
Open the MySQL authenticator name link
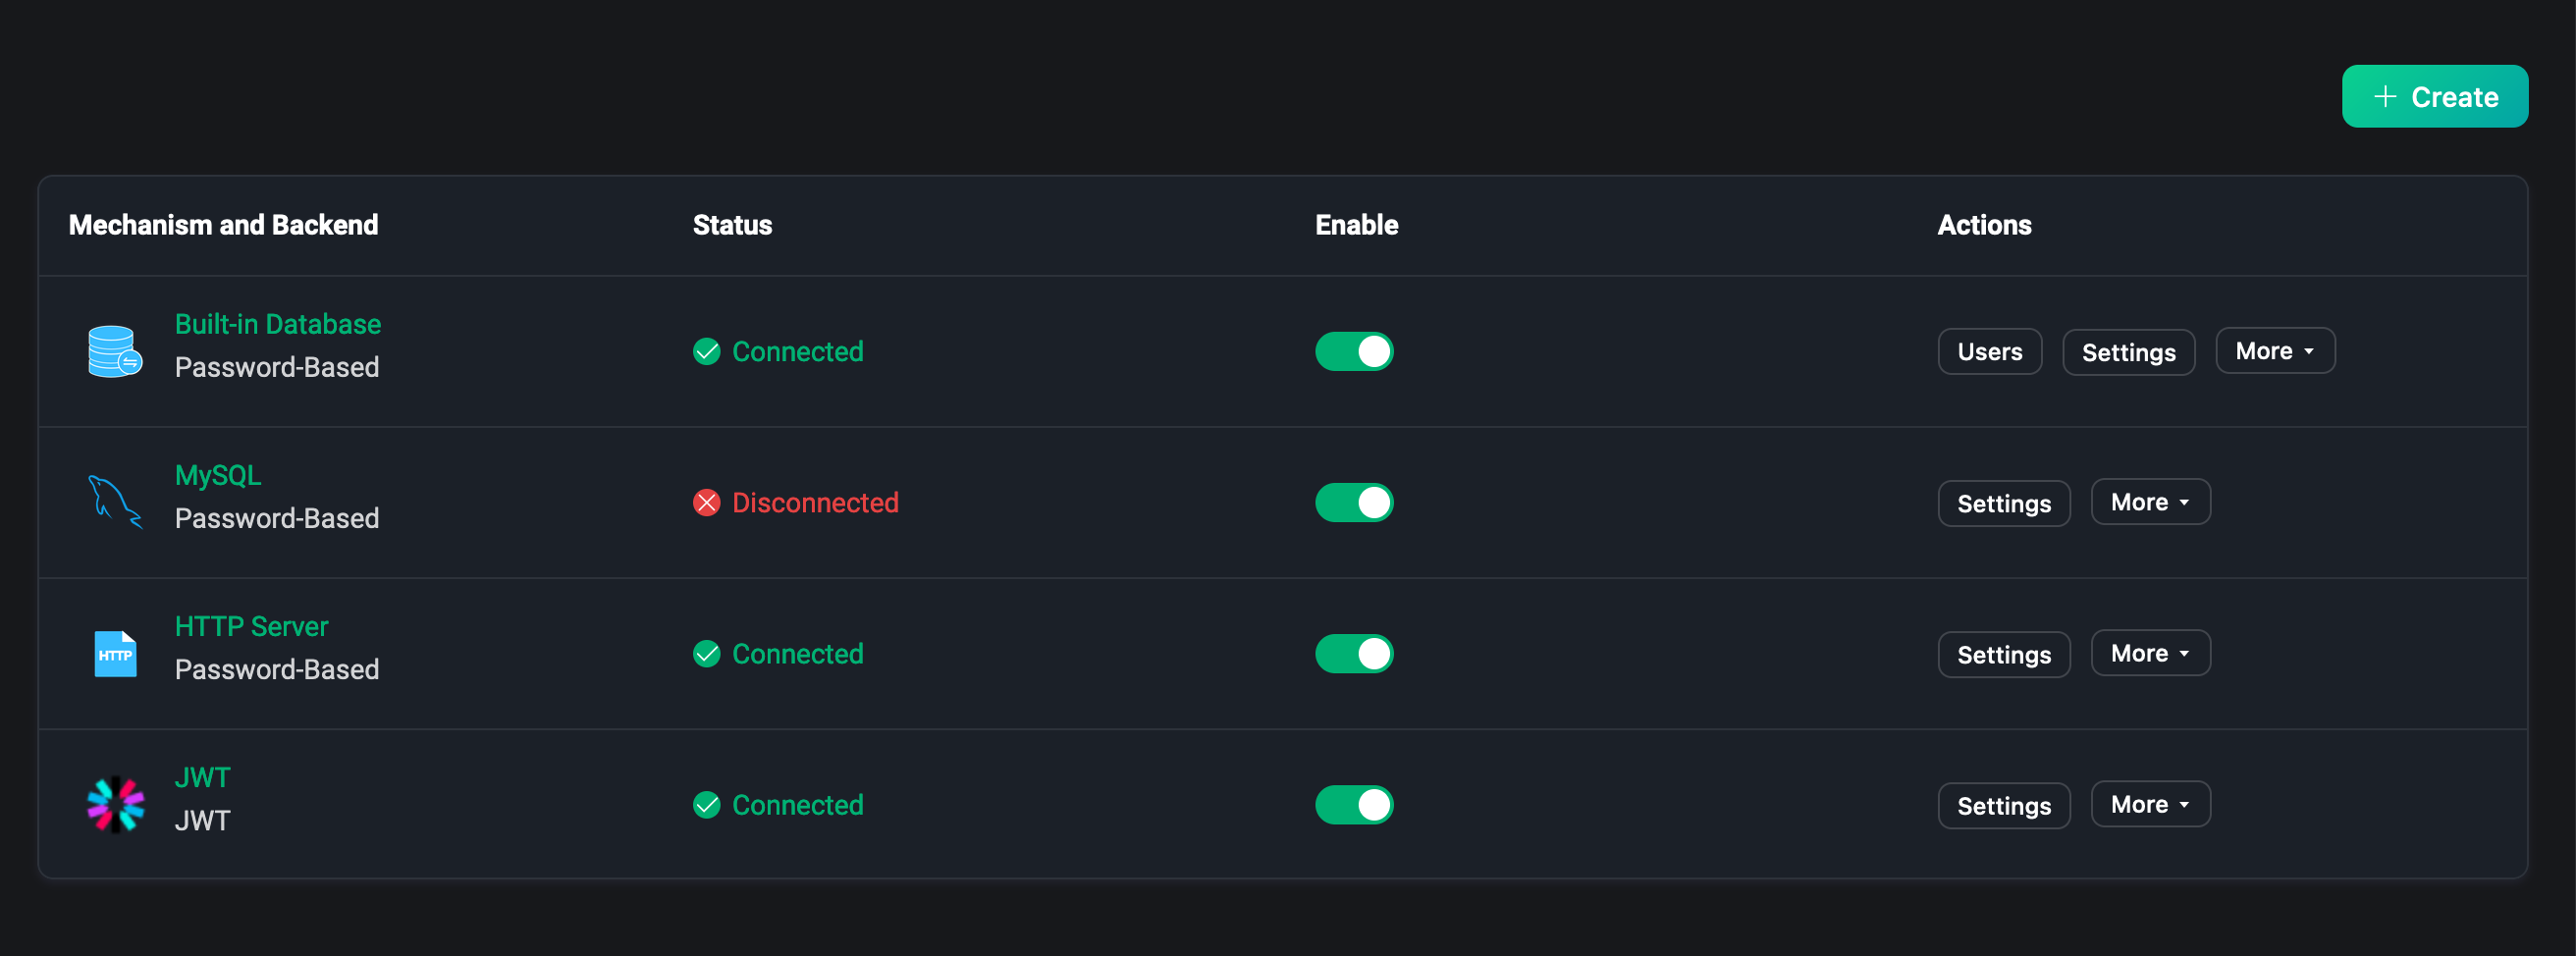(x=218, y=475)
